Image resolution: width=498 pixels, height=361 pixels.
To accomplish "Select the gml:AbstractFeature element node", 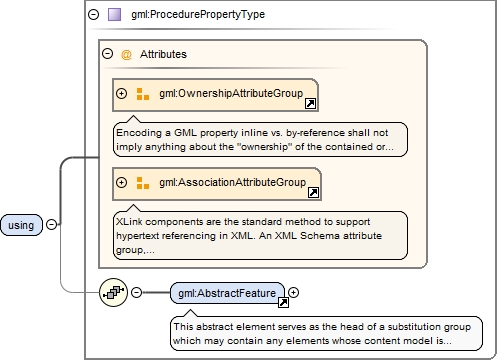I will click(x=227, y=293).
